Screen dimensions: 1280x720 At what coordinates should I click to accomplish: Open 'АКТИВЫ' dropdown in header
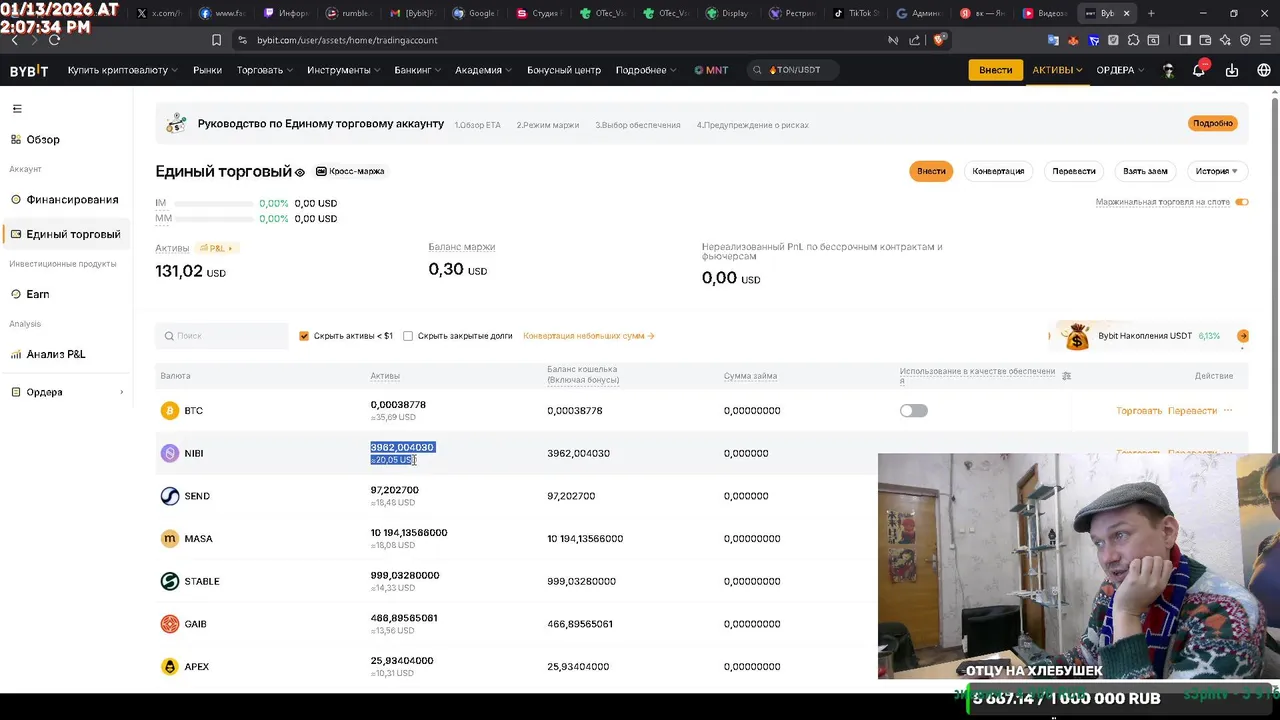click(1058, 70)
